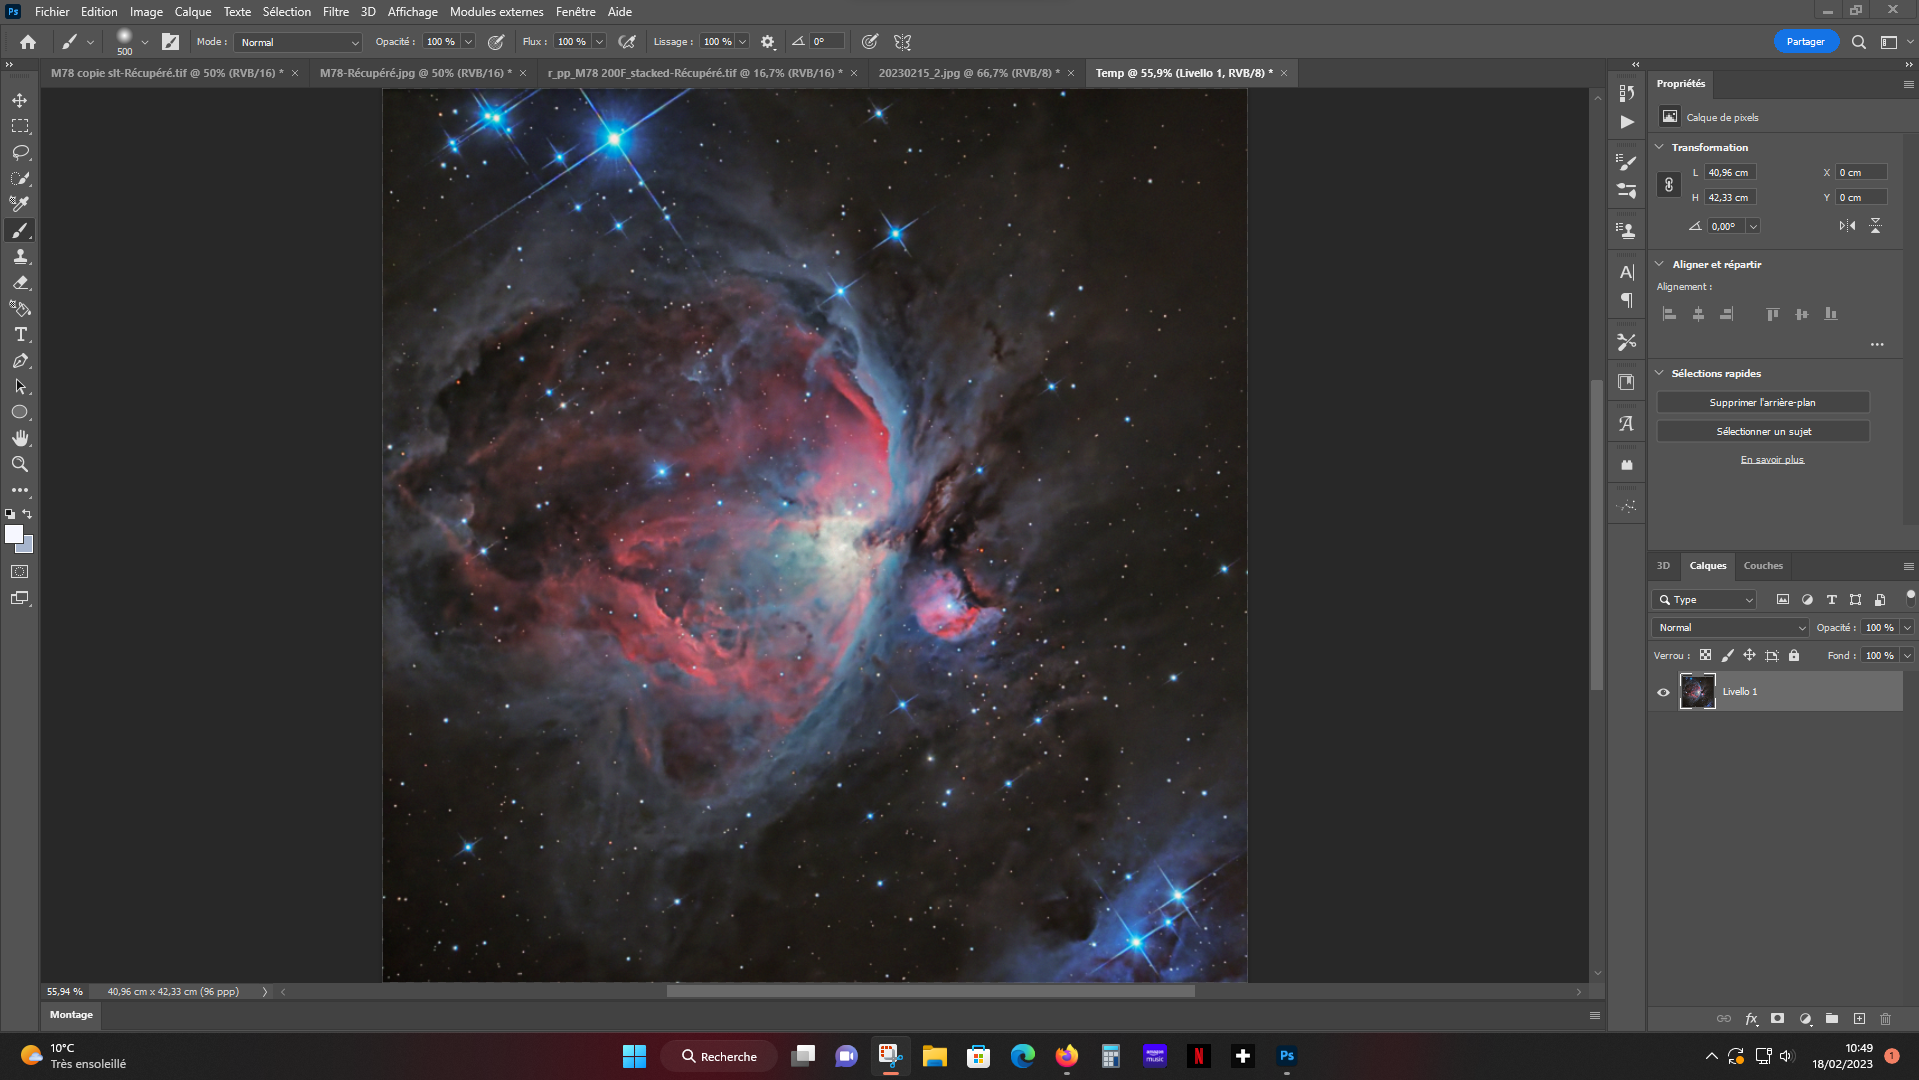
Task: Open the brush Mode dropdown
Action: pos(298,42)
